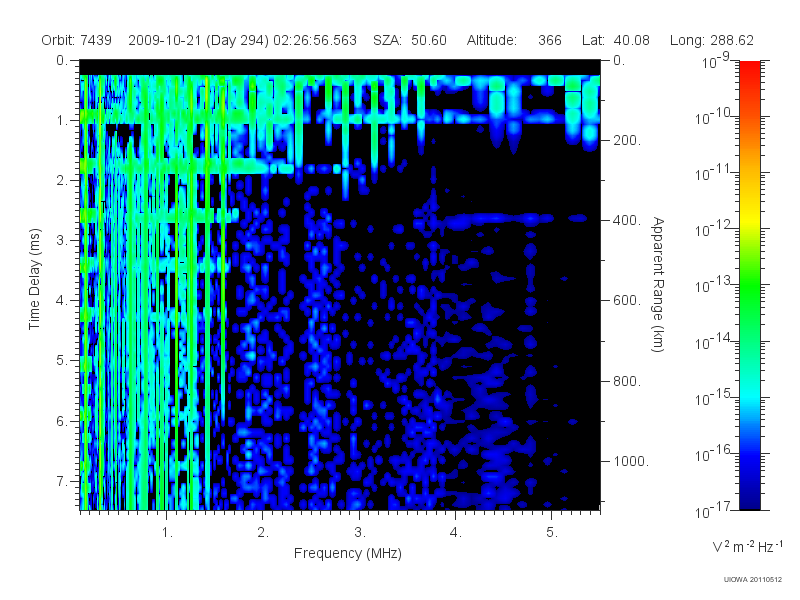Click frequency tick label '2.'

pos(263,532)
